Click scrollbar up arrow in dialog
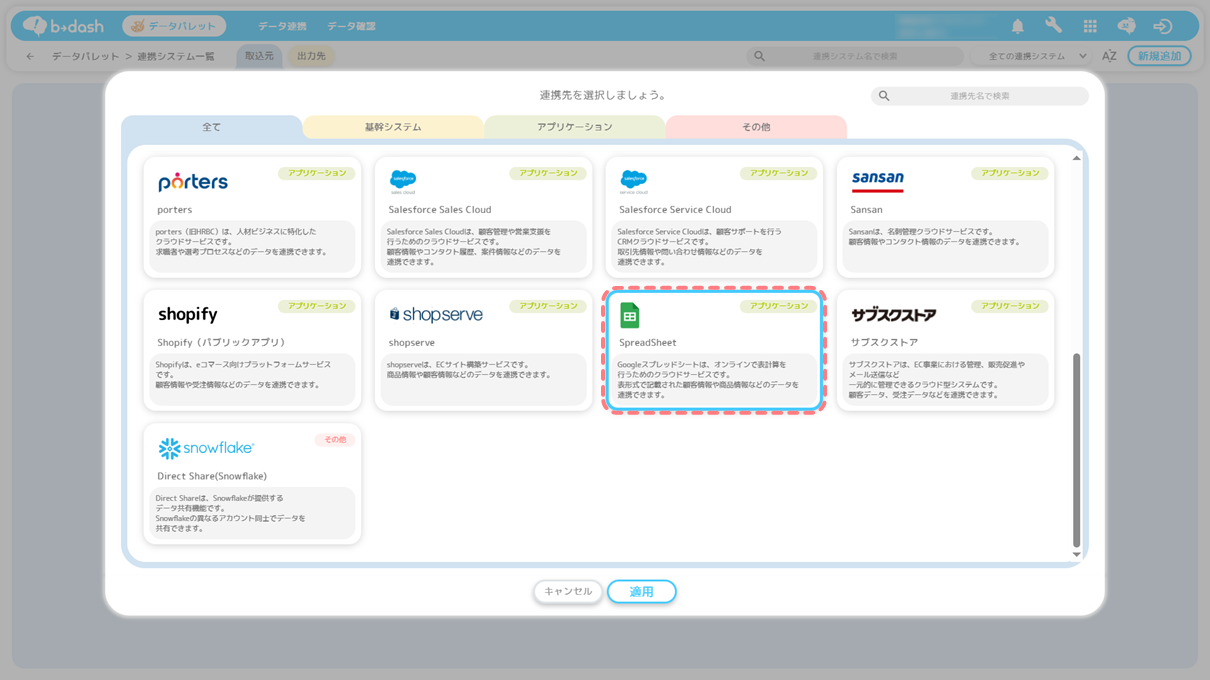Image resolution: width=1210 pixels, height=680 pixels. pos(1076,158)
